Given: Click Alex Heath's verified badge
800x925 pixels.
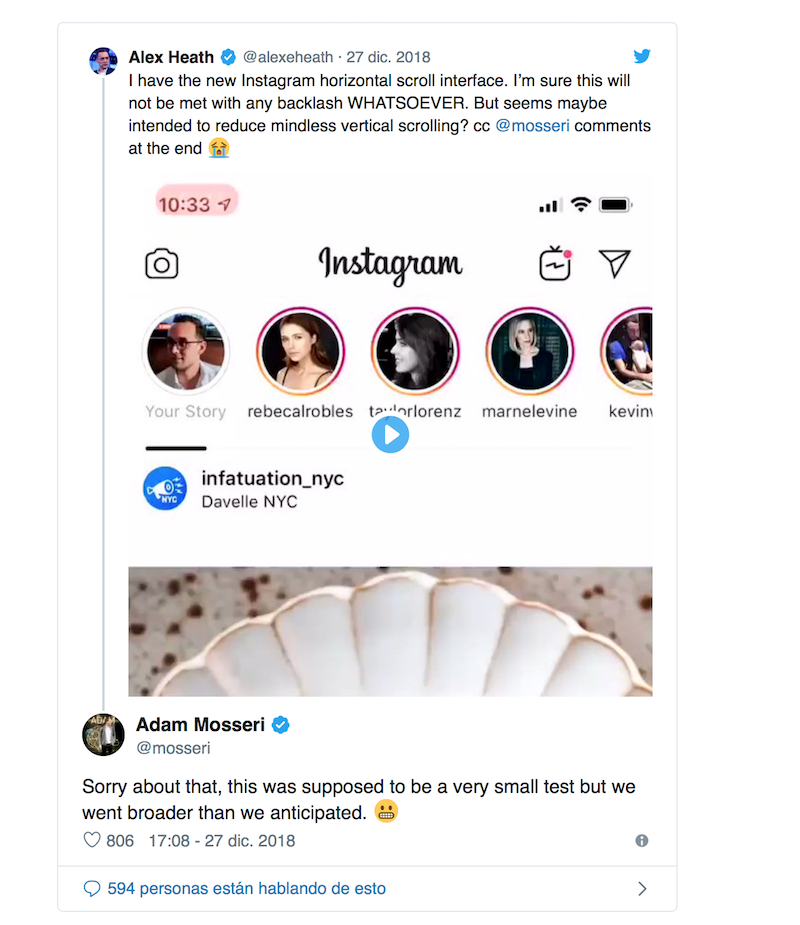Looking at the screenshot, I should (x=228, y=57).
